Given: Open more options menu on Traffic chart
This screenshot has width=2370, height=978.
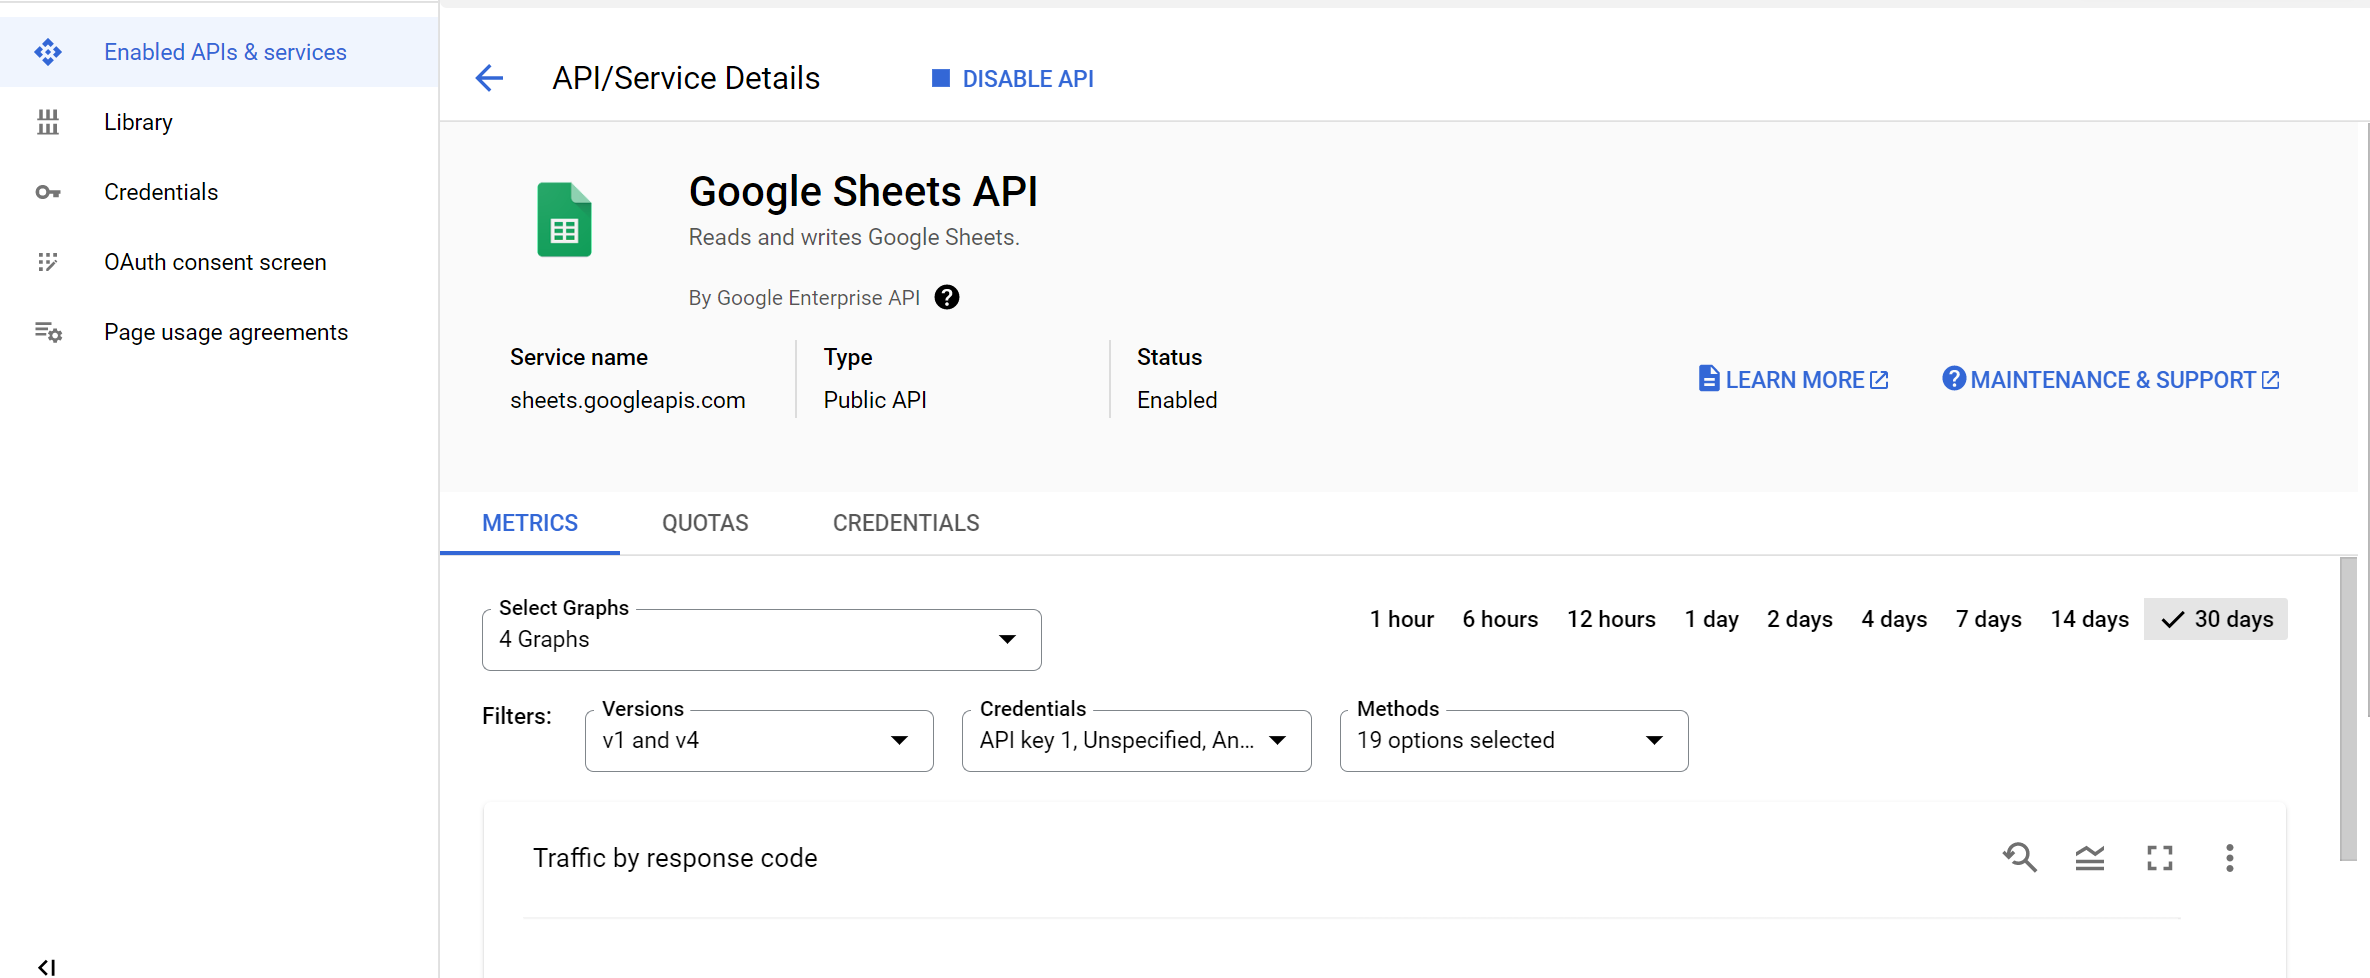Looking at the screenshot, I should pos(2229,858).
